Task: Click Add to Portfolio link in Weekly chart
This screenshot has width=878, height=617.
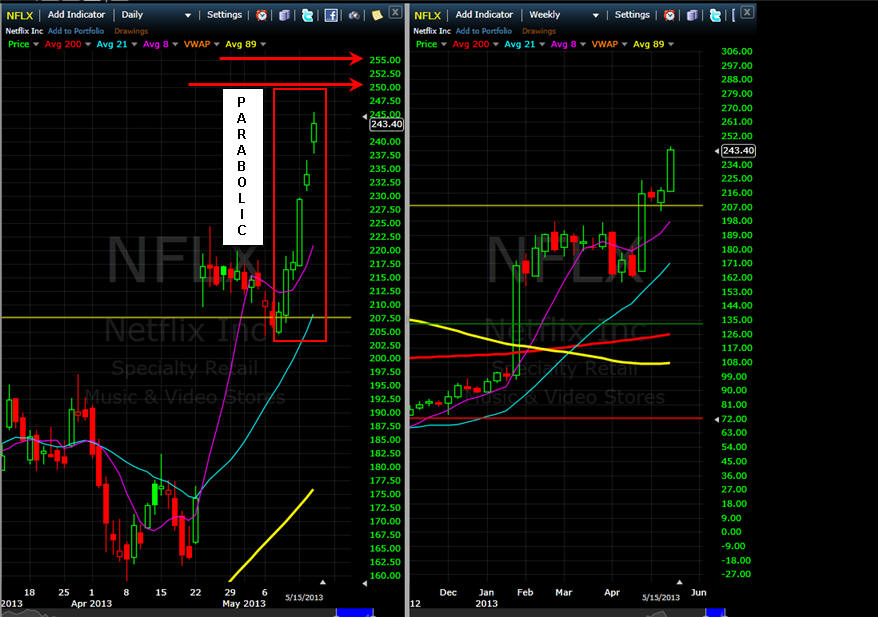Action: [x=483, y=31]
